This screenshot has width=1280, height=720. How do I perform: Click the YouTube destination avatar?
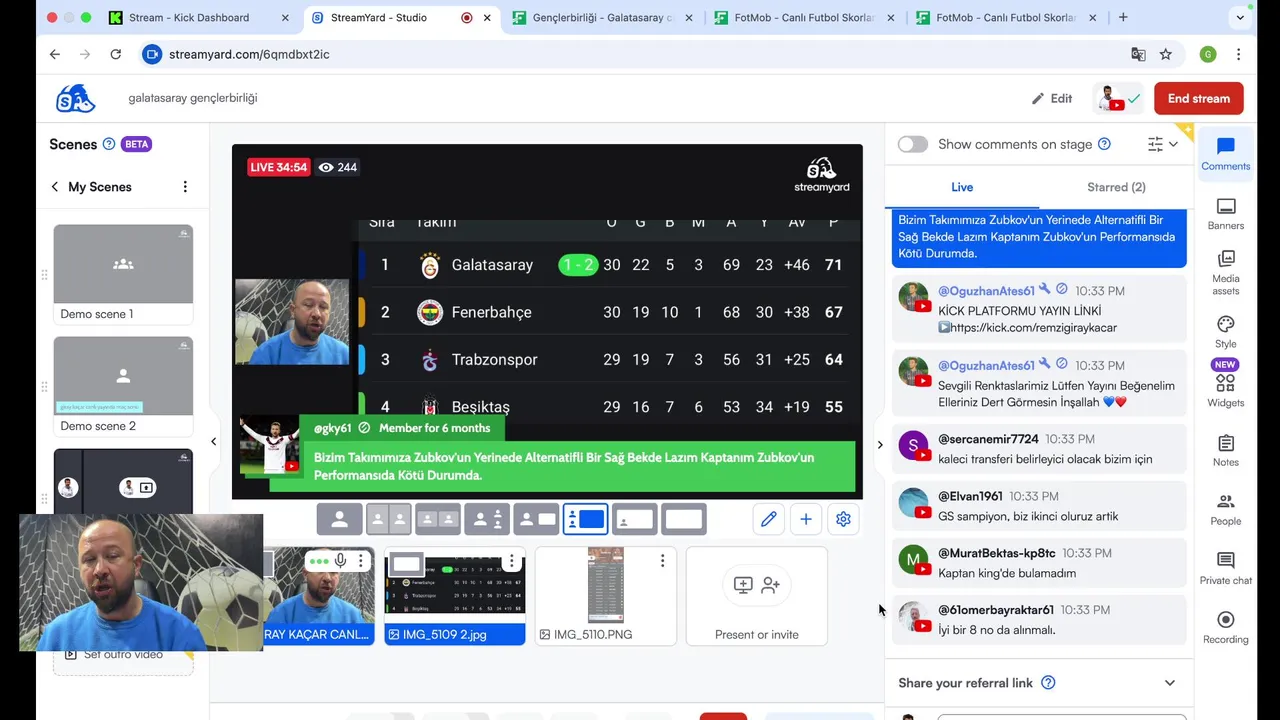tap(1119, 98)
